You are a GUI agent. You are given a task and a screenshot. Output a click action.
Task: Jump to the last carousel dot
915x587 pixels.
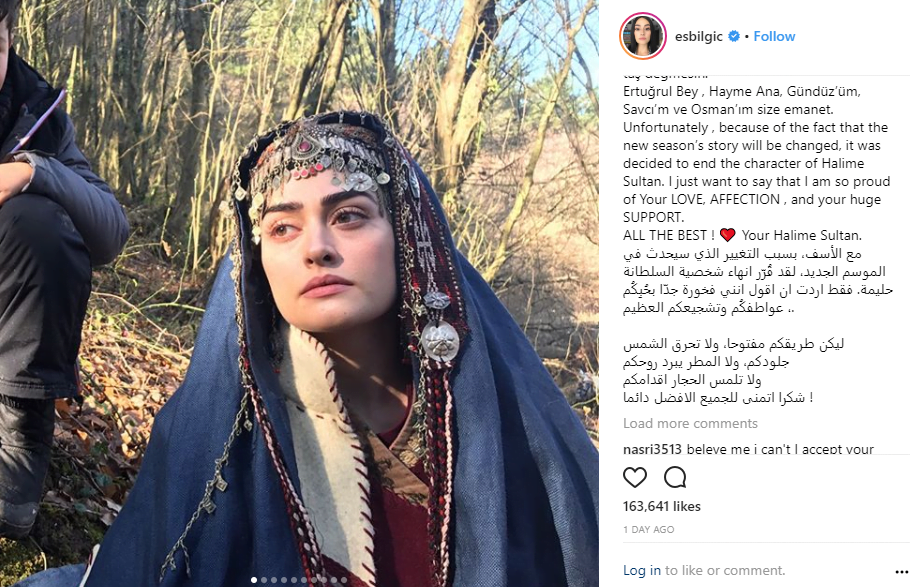pyautogui.click(x=344, y=579)
